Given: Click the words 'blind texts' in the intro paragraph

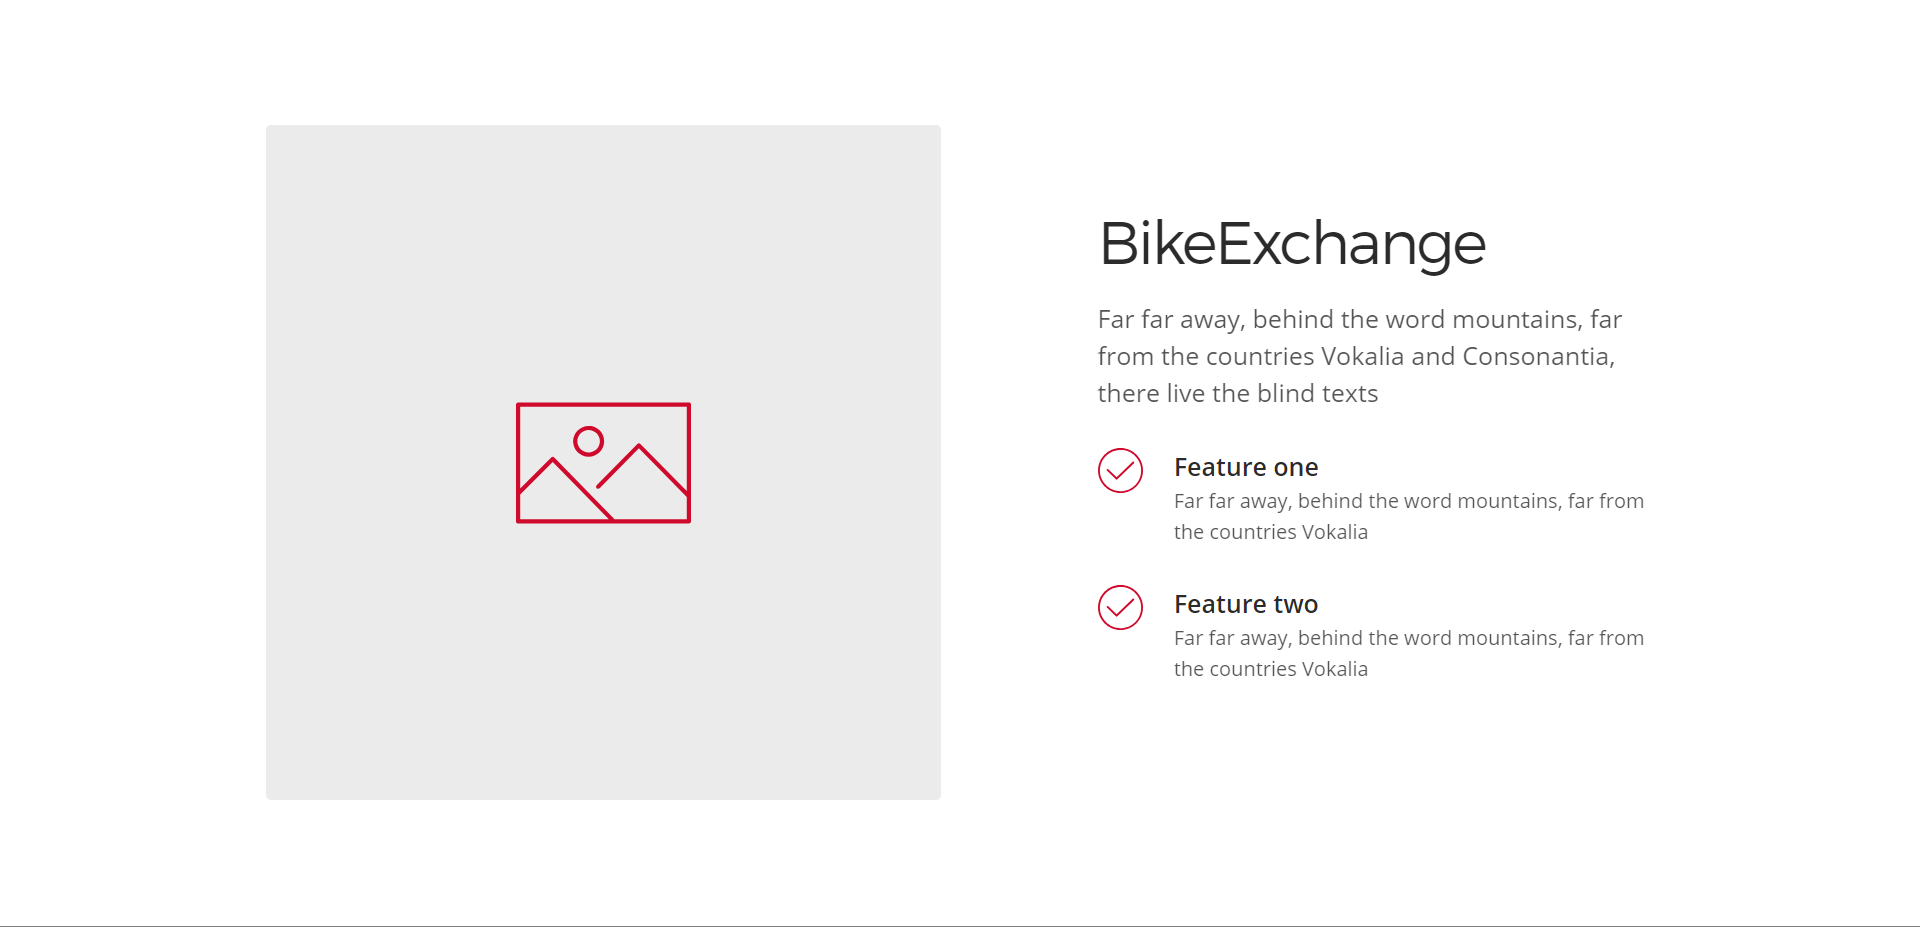Looking at the screenshot, I should 1317,393.
